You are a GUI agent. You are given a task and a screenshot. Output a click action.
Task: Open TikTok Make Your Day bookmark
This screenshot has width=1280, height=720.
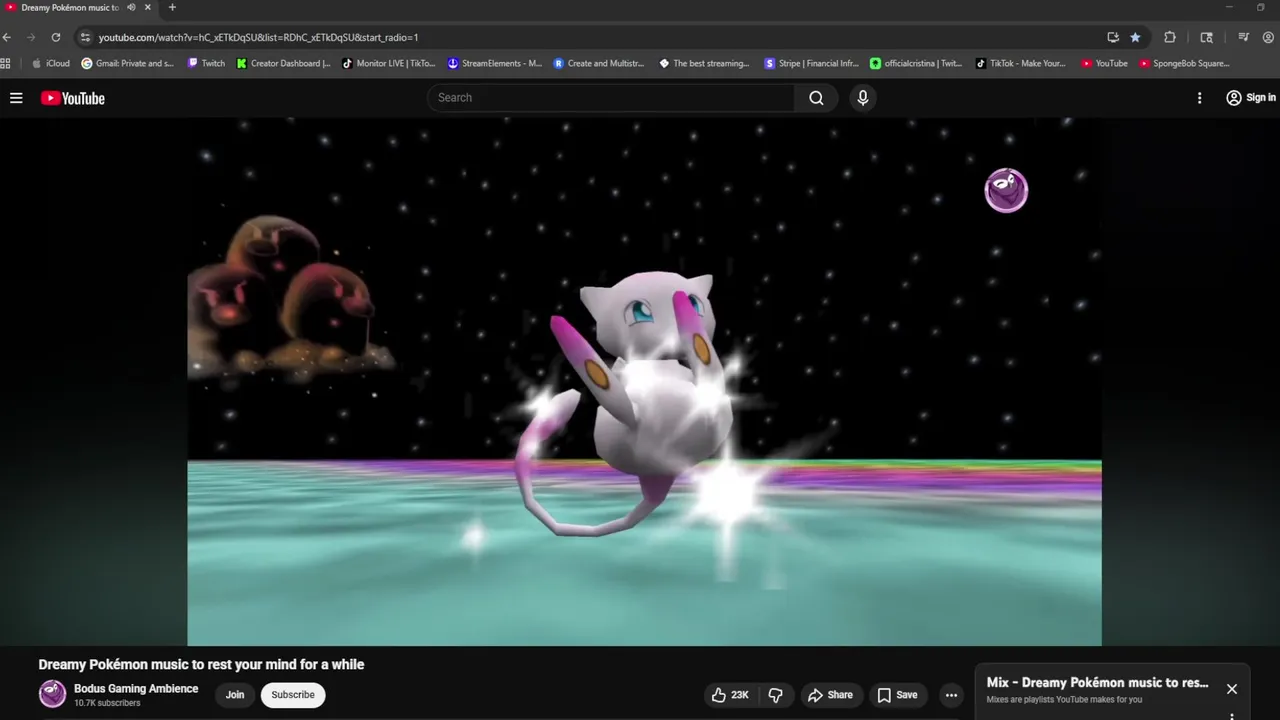click(1021, 63)
